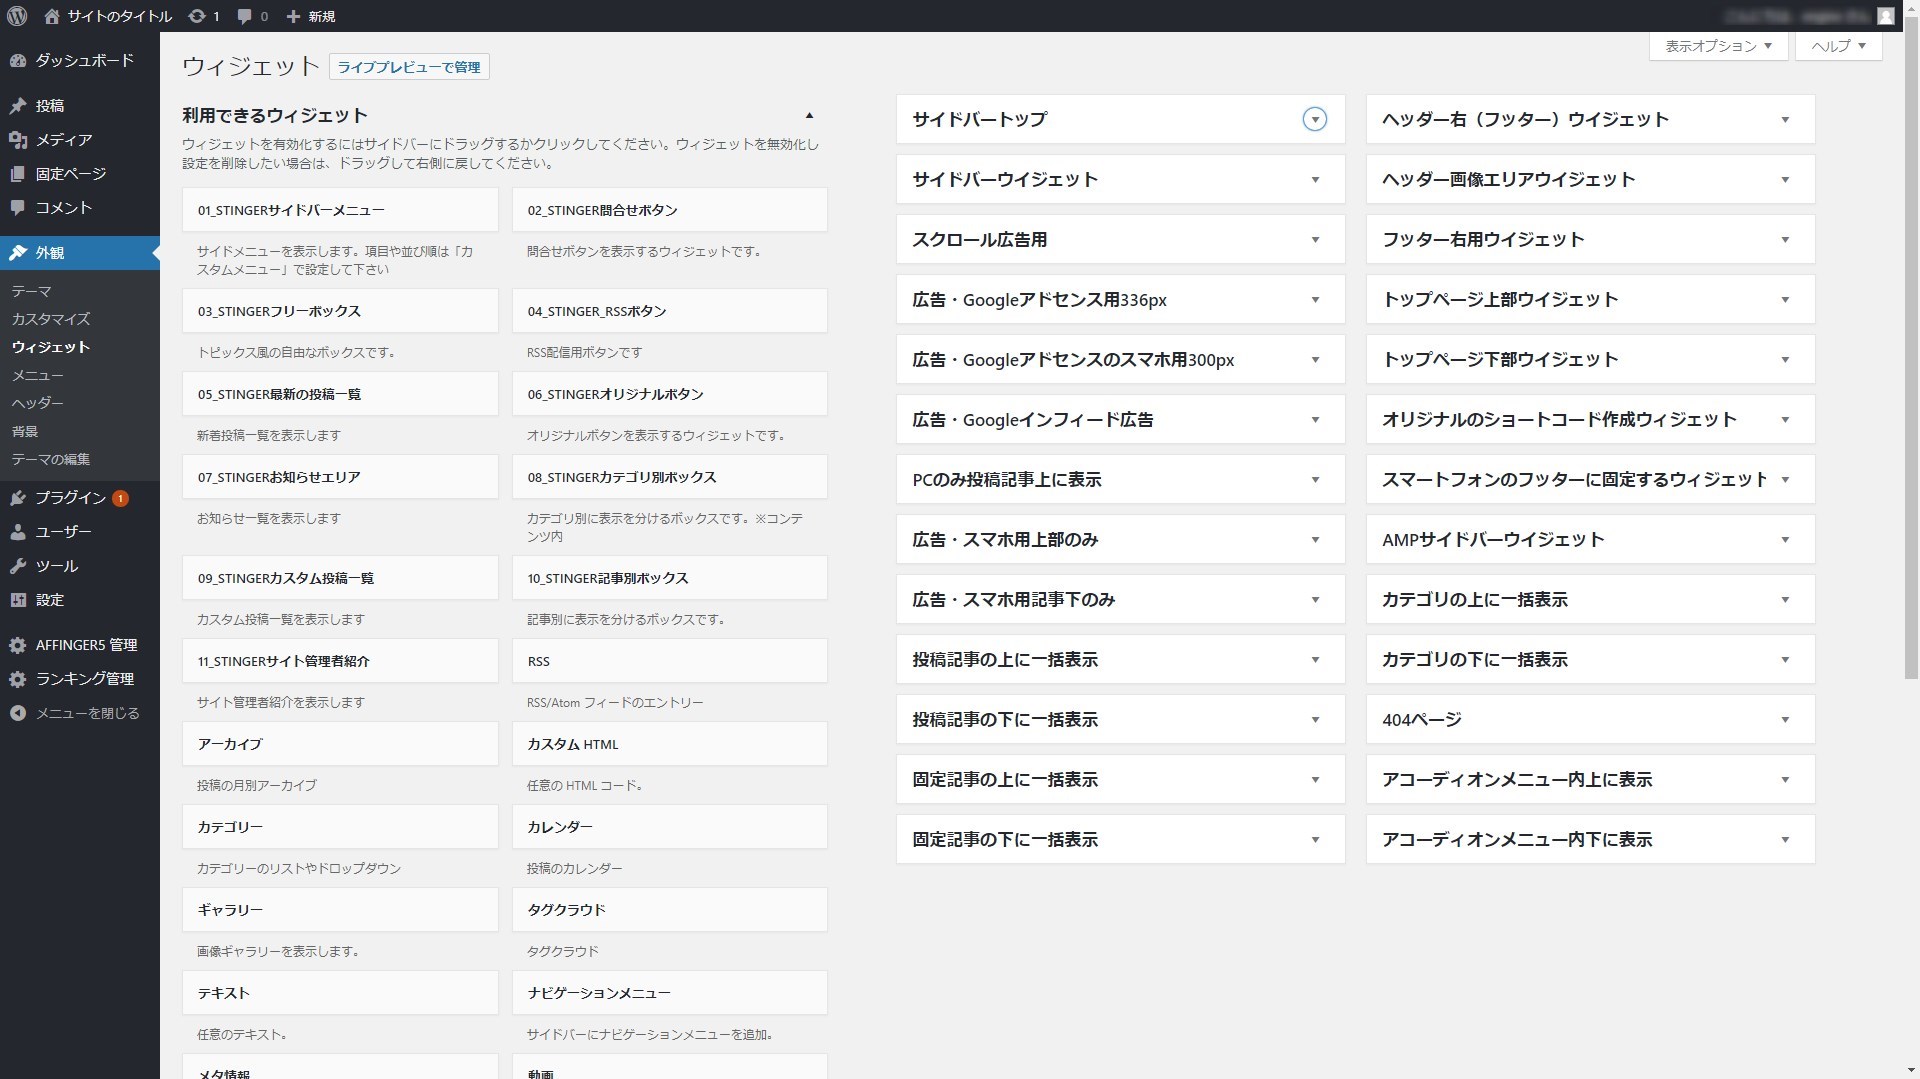The image size is (1920, 1079).
Task: Open the メニュー submenu item
Action: click(x=37, y=375)
